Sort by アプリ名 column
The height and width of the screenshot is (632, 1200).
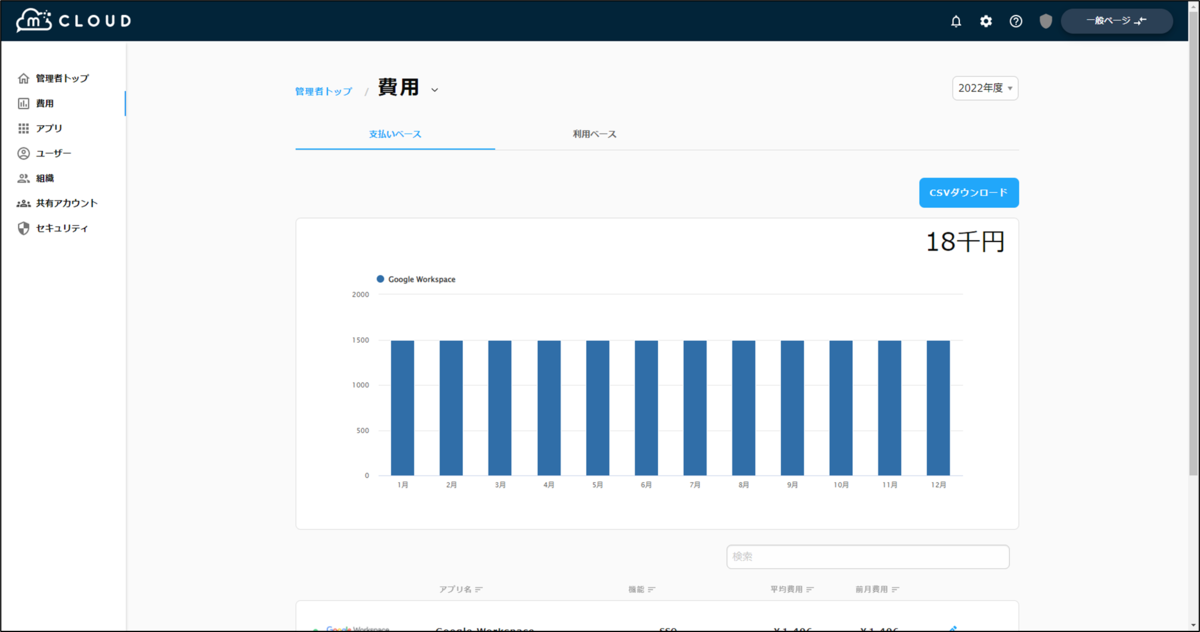[460, 589]
